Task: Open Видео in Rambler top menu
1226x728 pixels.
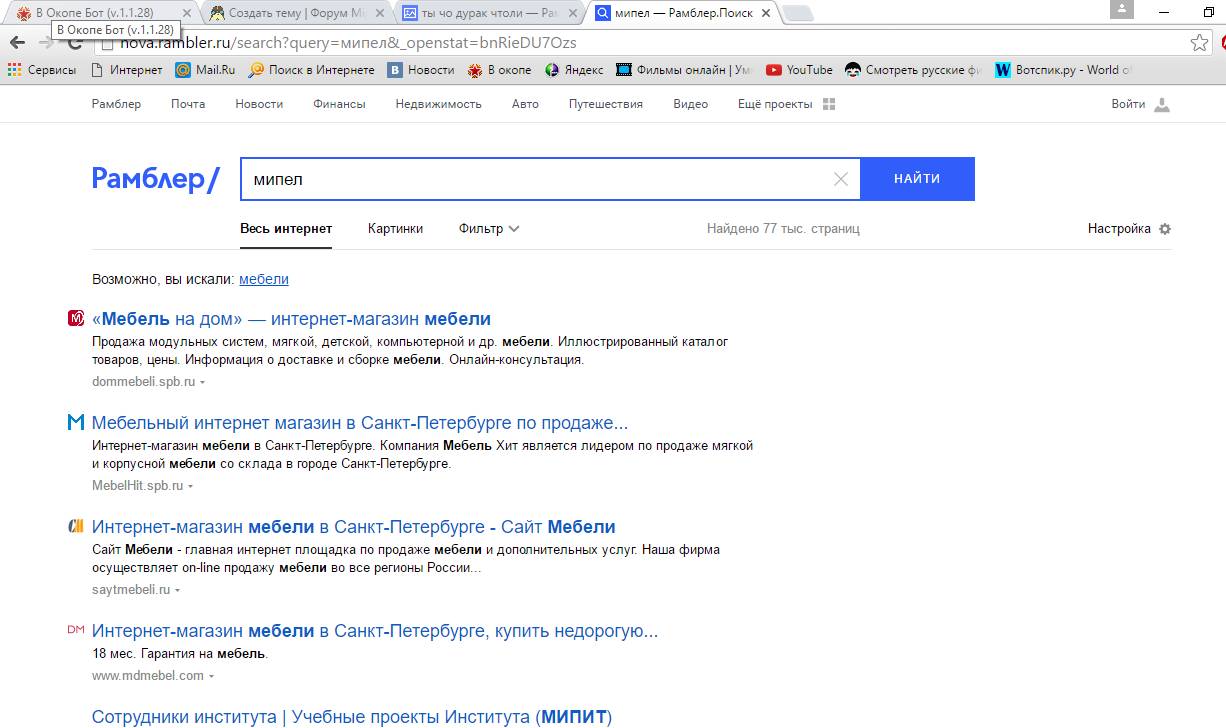Action: [690, 104]
